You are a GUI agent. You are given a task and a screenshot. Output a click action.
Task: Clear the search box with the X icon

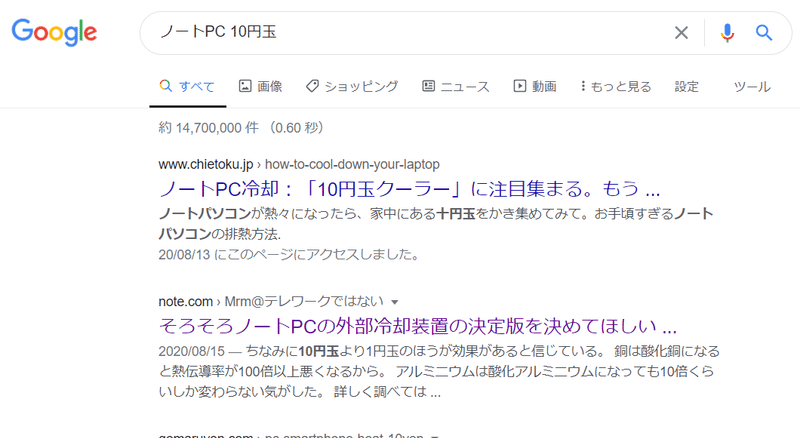pyautogui.click(x=681, y=33)
